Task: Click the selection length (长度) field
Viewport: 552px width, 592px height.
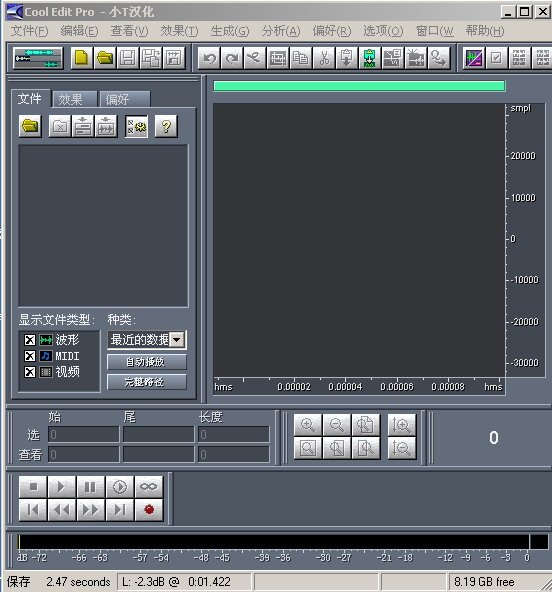Action: click(234, 435)
